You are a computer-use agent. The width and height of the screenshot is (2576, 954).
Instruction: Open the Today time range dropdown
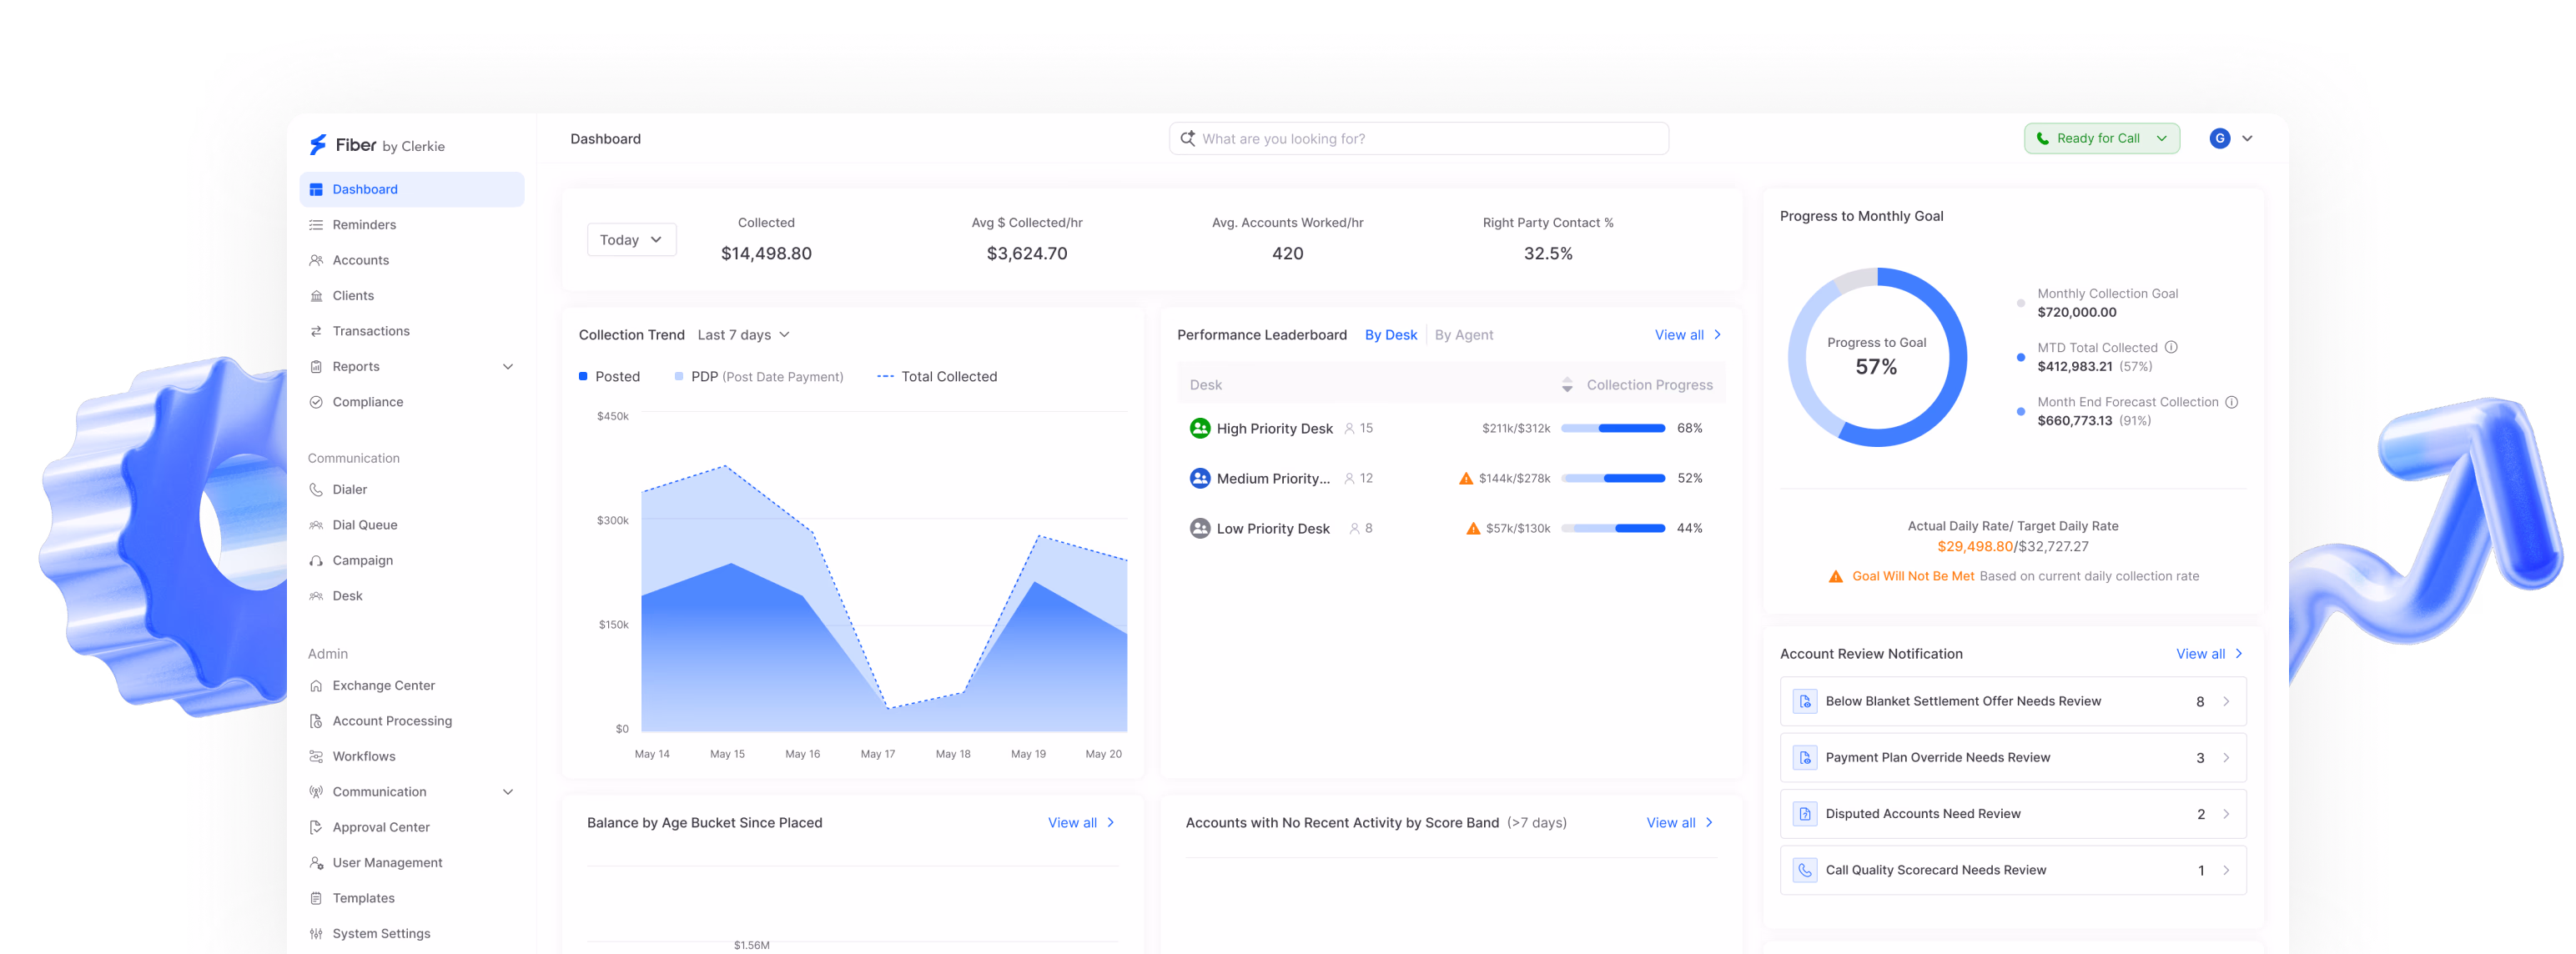[x=631, y=240]
